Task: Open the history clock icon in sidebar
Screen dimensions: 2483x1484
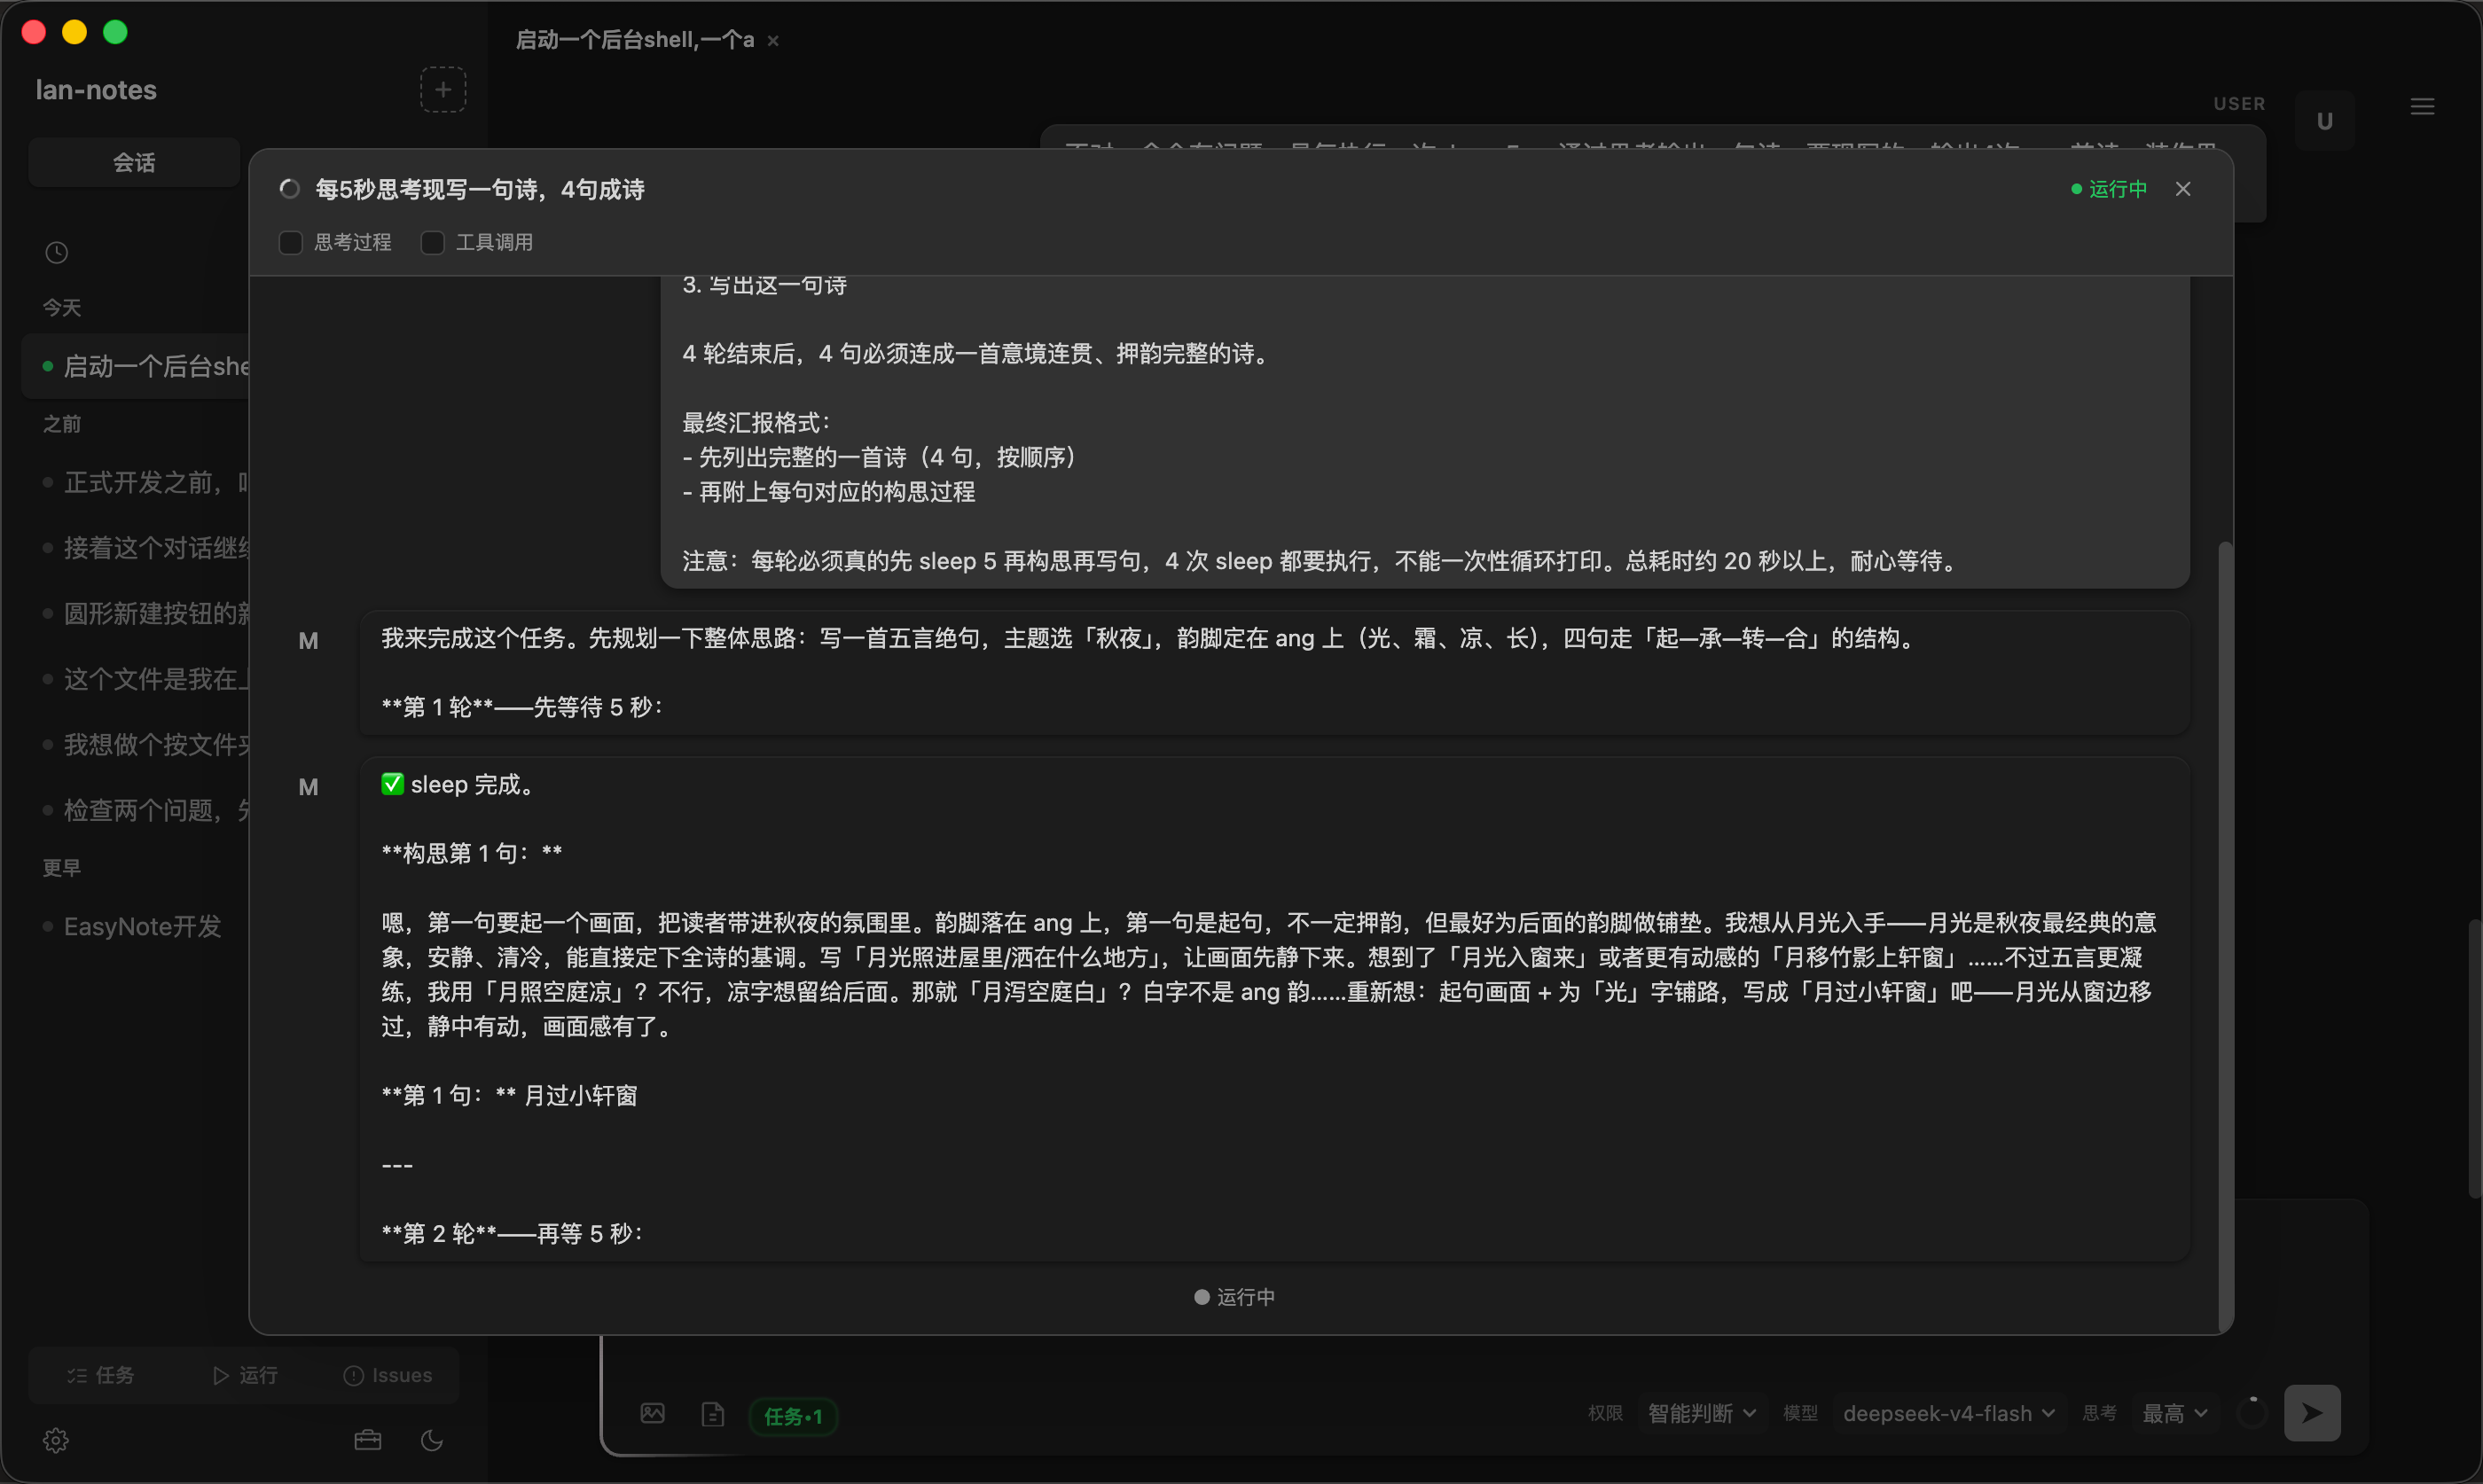Action: (57, 252)
